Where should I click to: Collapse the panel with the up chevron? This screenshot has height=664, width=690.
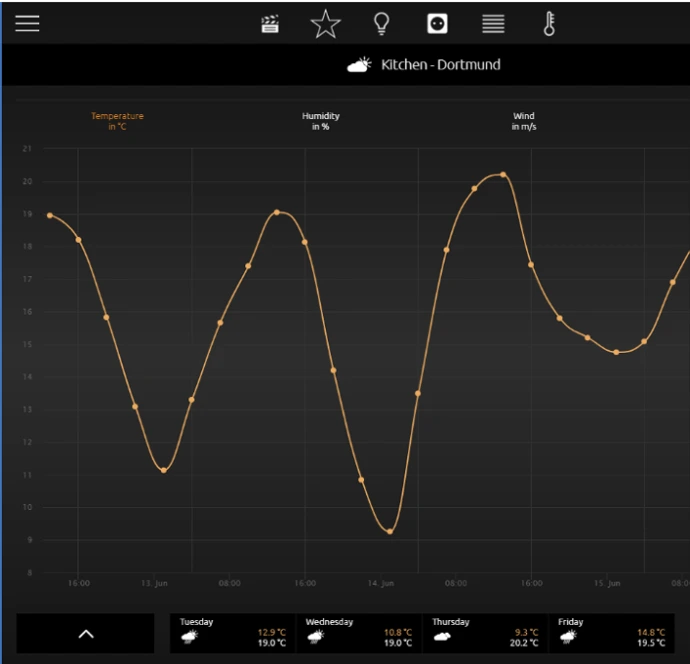(x=86, y=633)
